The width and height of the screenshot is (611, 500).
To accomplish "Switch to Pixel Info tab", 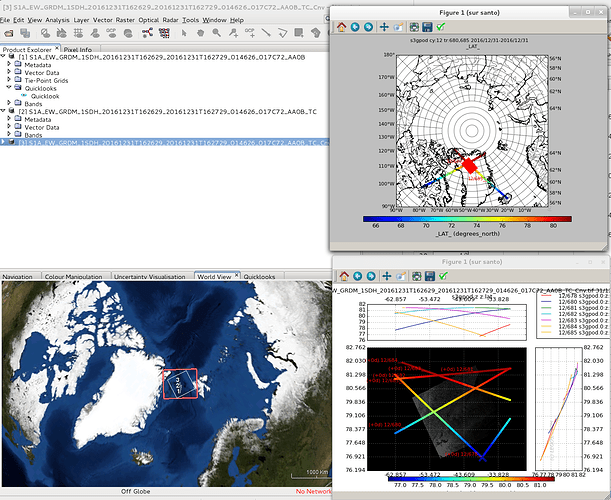I will [x=78, y=49].
